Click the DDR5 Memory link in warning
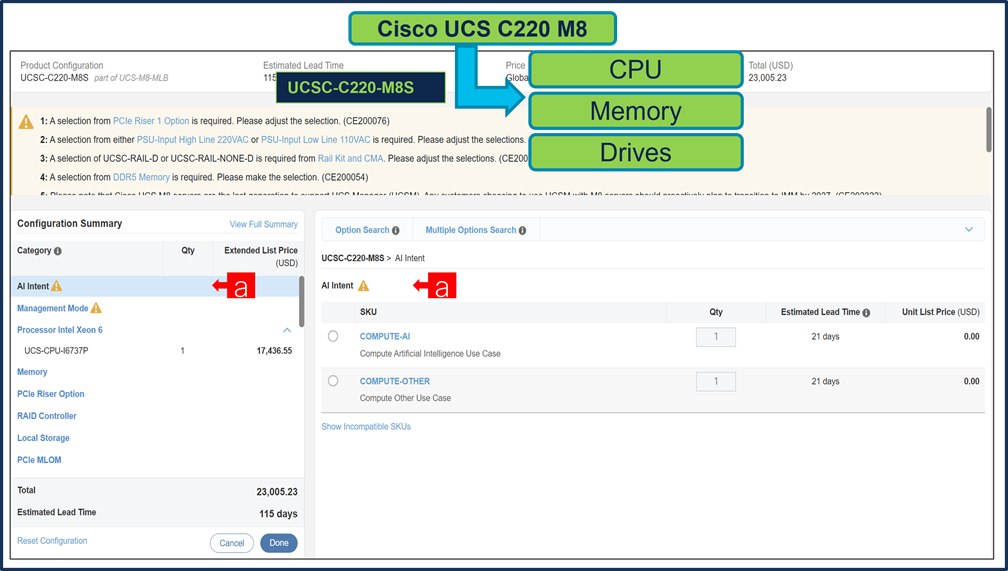The image size is (1008, 571). tap(141, 177)
